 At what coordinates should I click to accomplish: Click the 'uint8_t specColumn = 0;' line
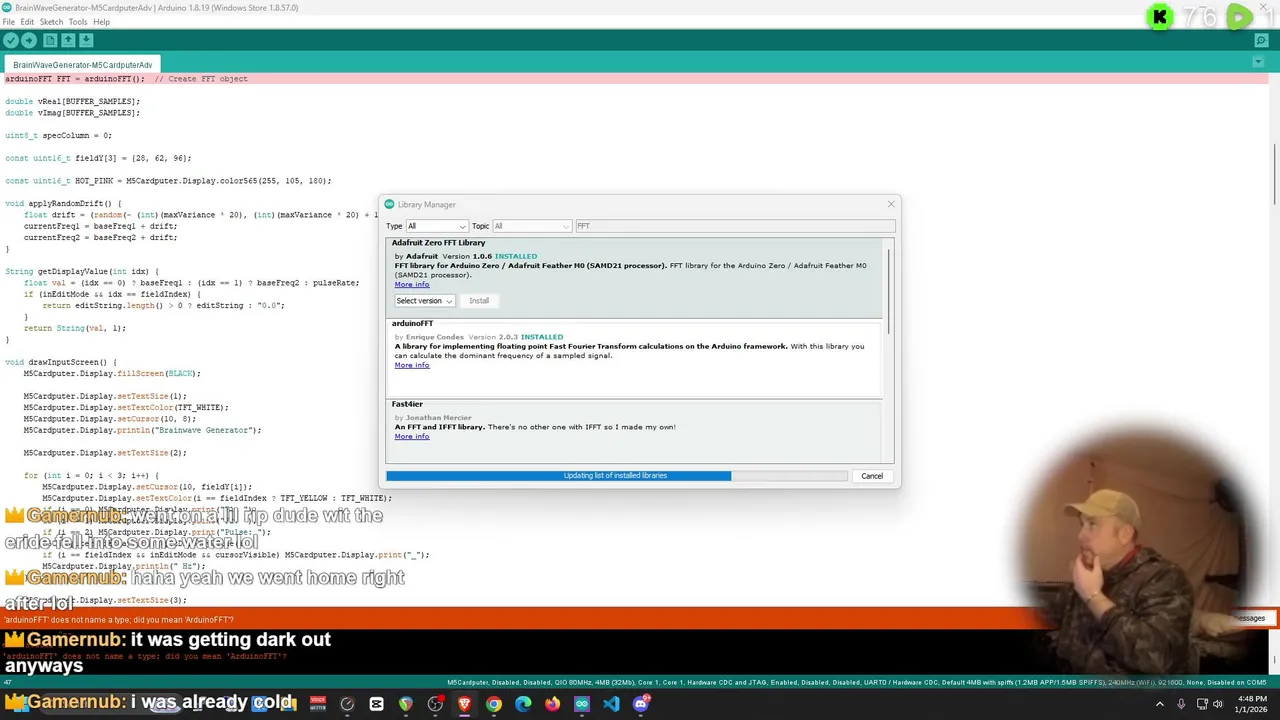click(x=58, y=135)
